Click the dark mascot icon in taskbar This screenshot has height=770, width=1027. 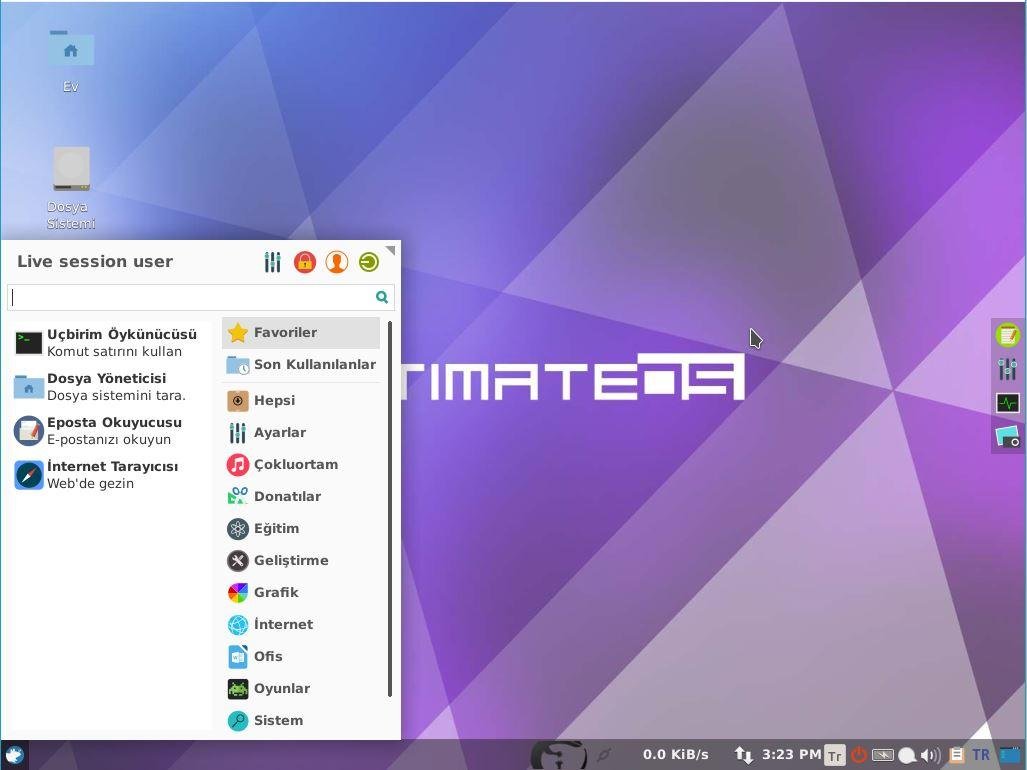558,755
